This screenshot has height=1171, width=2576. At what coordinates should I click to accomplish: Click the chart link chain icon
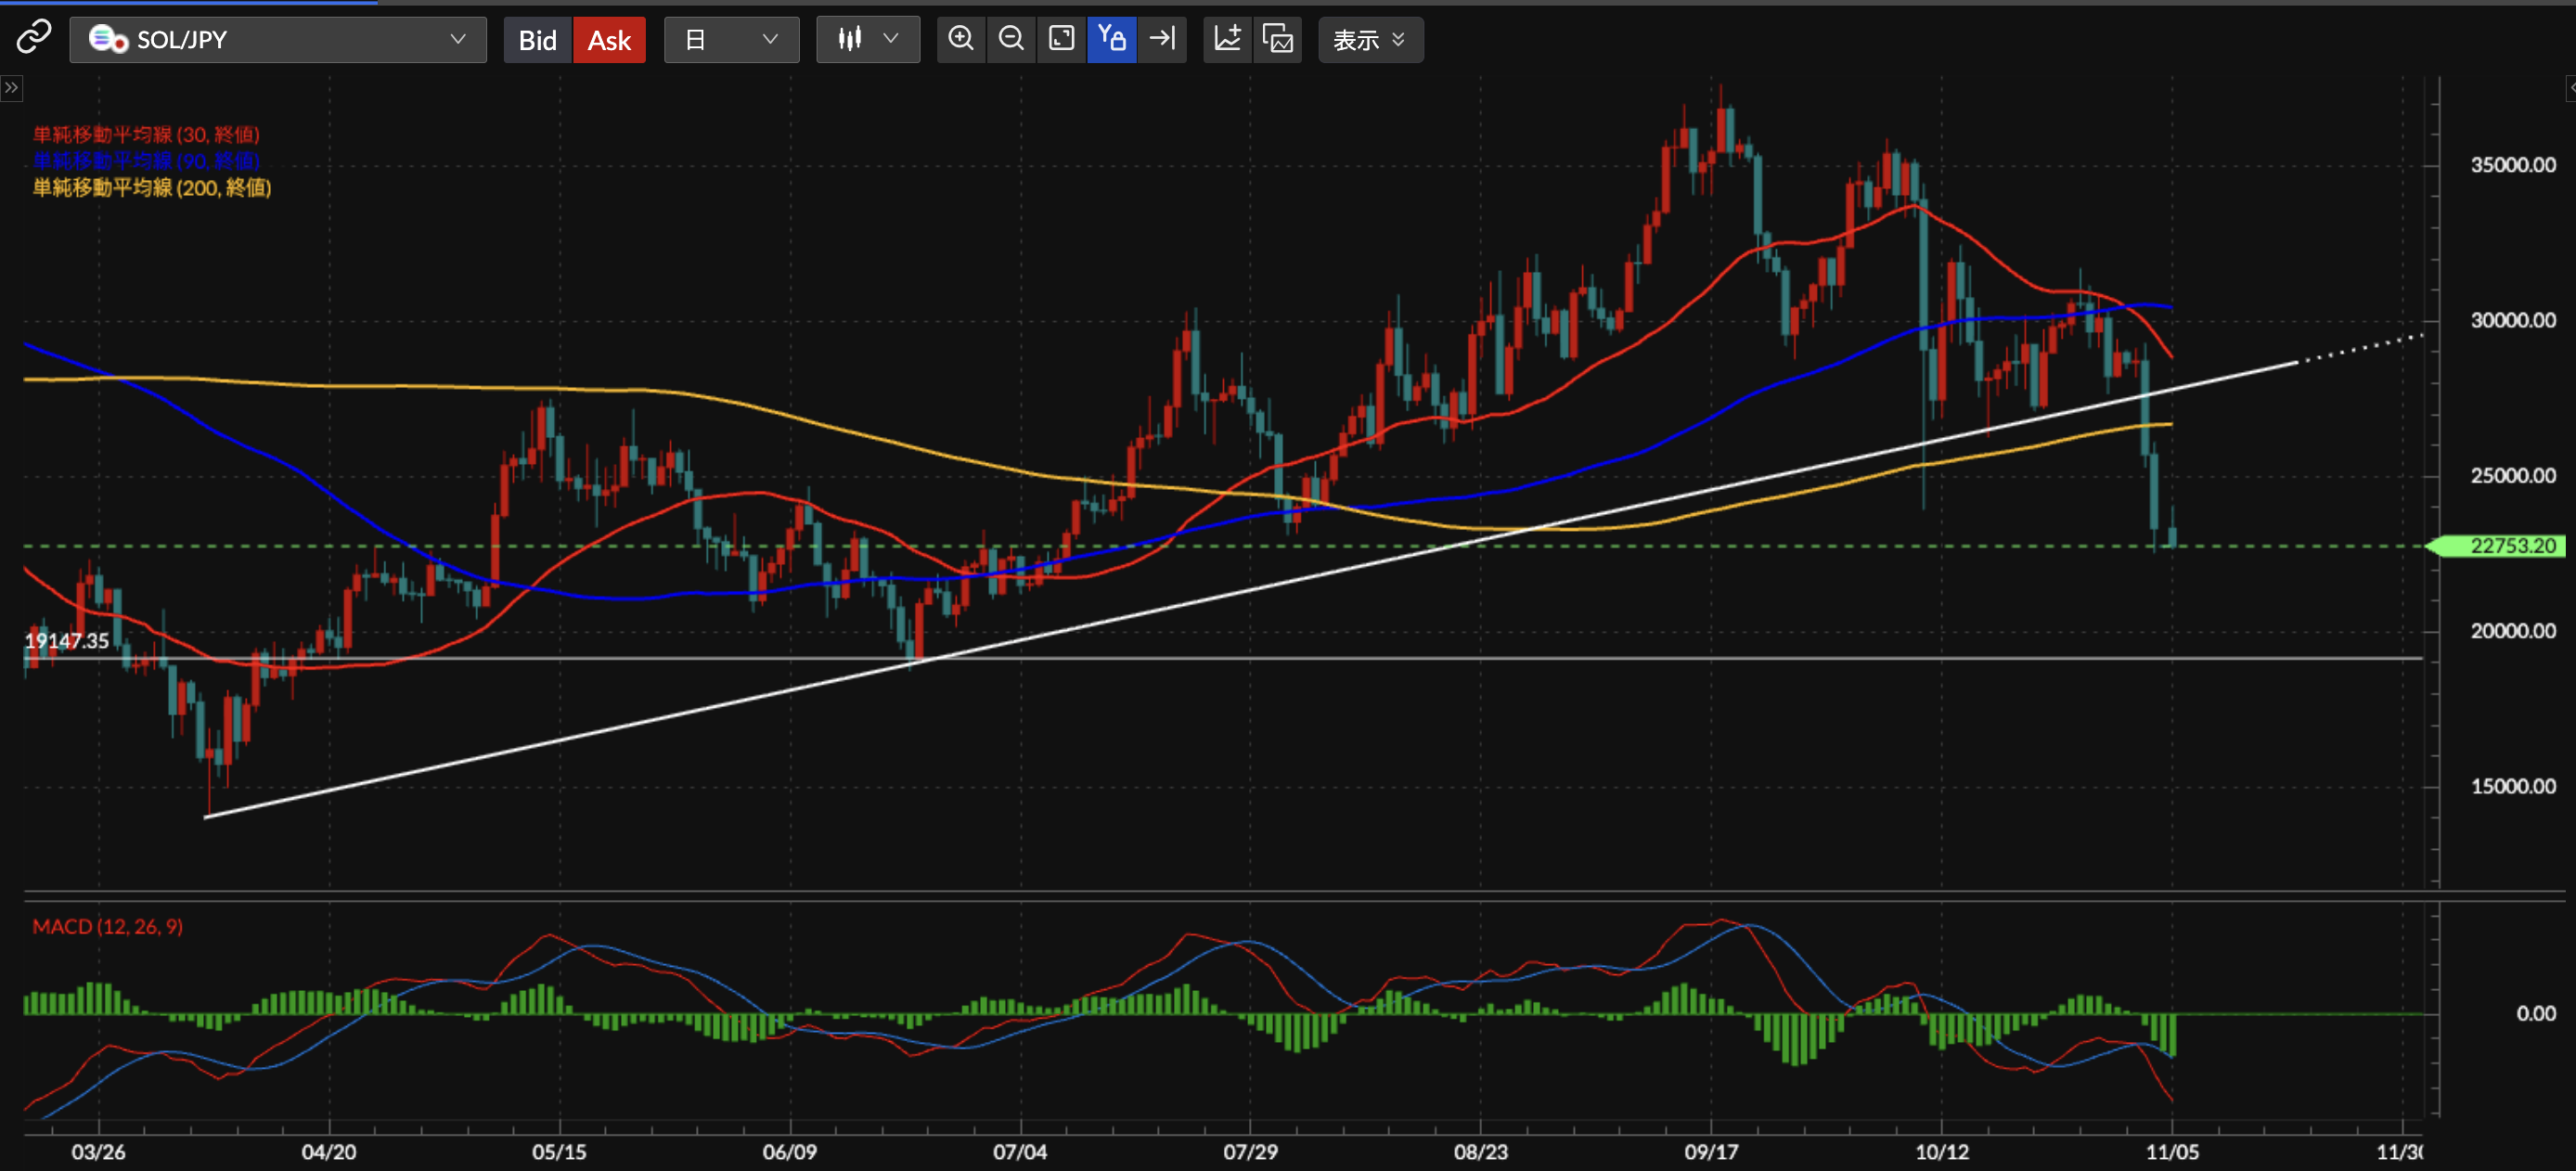click(33, 38)
